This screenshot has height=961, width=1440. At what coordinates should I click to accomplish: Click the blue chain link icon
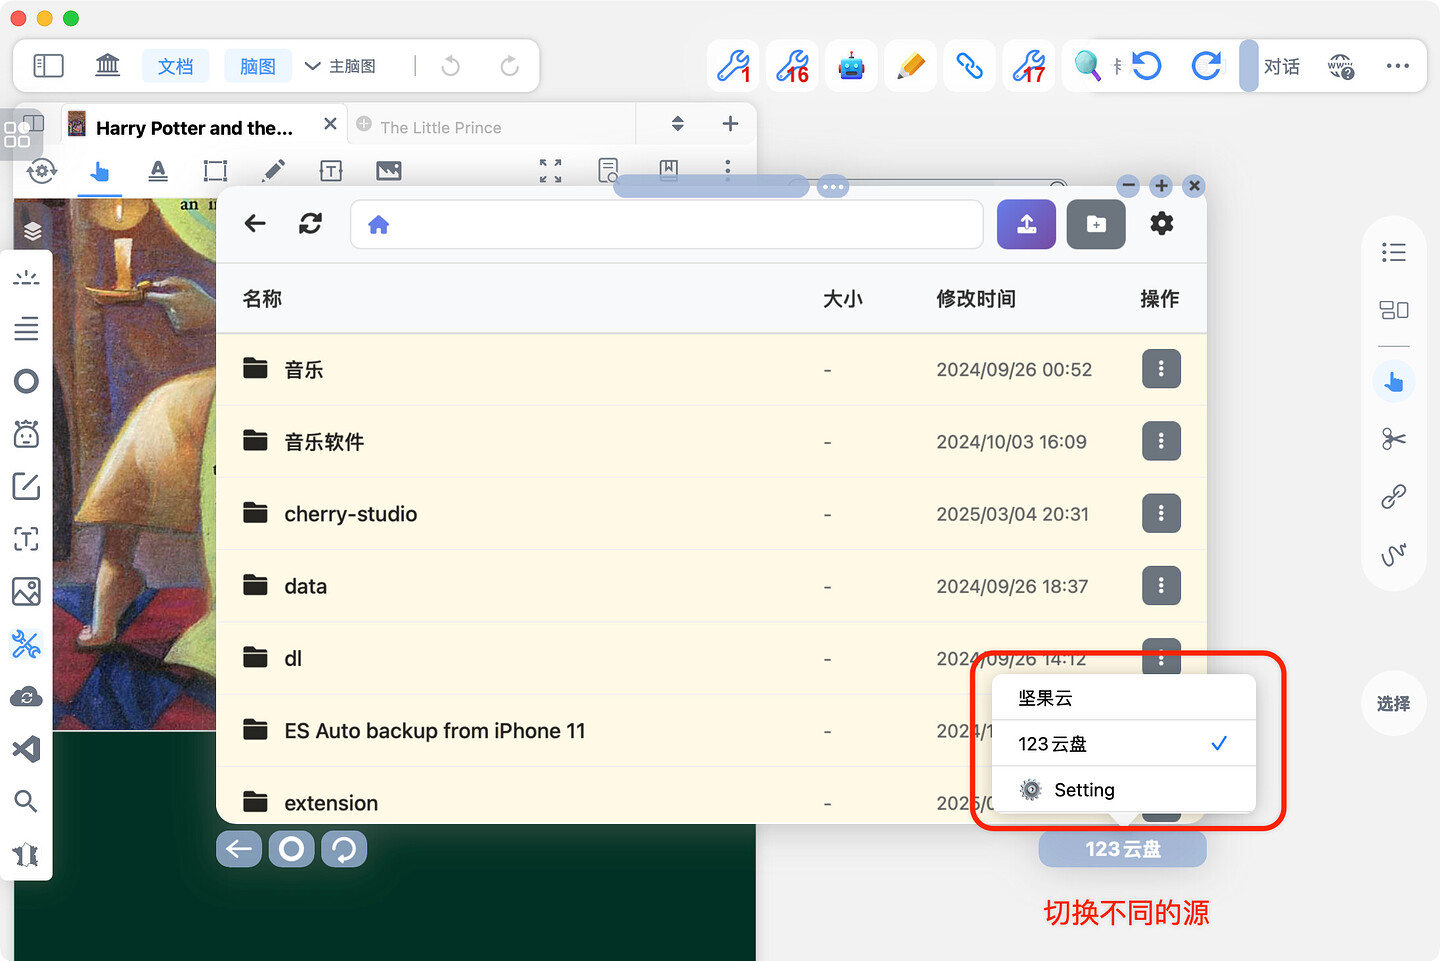[969, 66]
